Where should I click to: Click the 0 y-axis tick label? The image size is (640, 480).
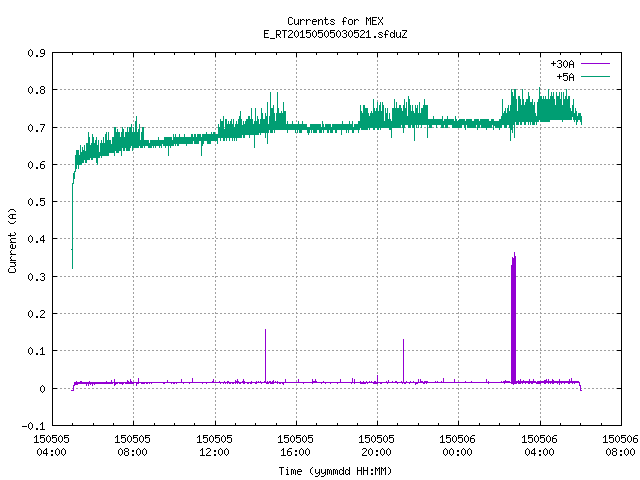pos(42,389)
